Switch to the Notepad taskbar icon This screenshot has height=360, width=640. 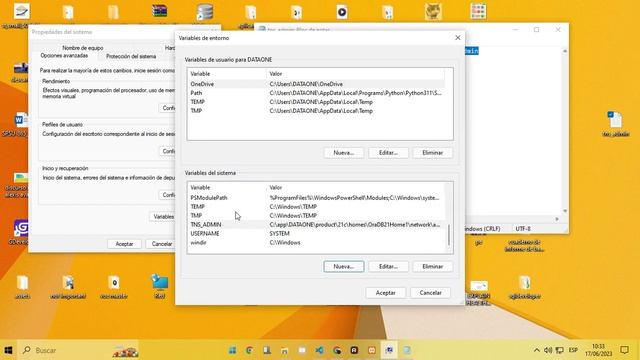click(x=407, y=350)
